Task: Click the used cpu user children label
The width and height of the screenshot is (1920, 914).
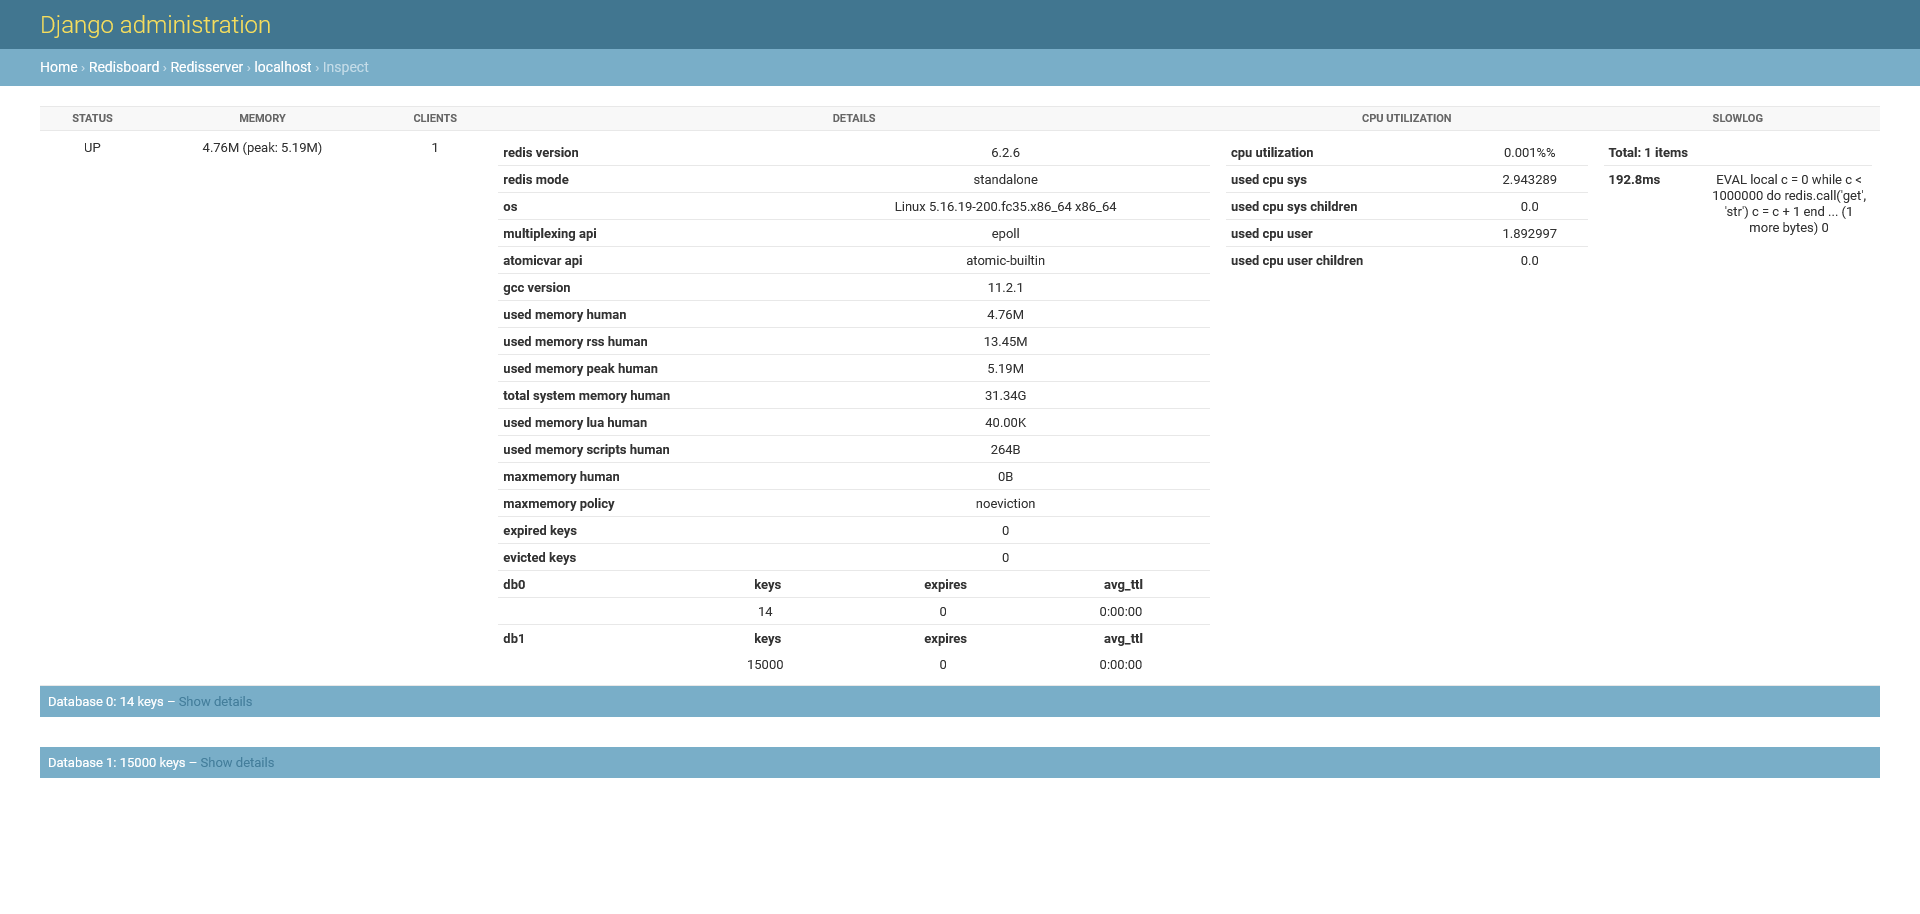Action: click(x=1297, y=261)
